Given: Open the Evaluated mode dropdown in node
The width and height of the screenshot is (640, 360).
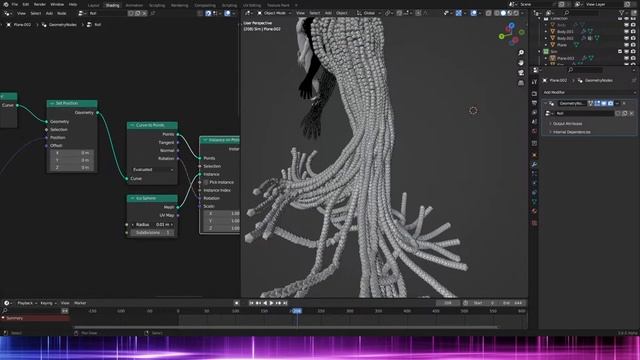Looking at the screenshot, I should click(x=153, y=169).
